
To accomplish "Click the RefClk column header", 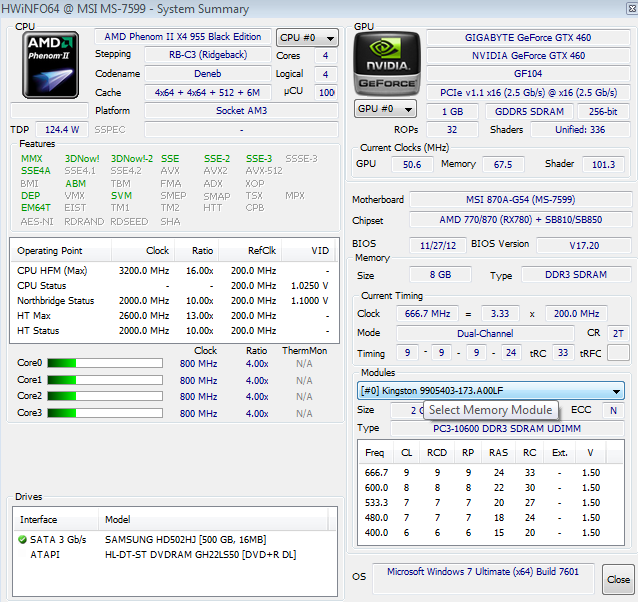I will 250,251.
